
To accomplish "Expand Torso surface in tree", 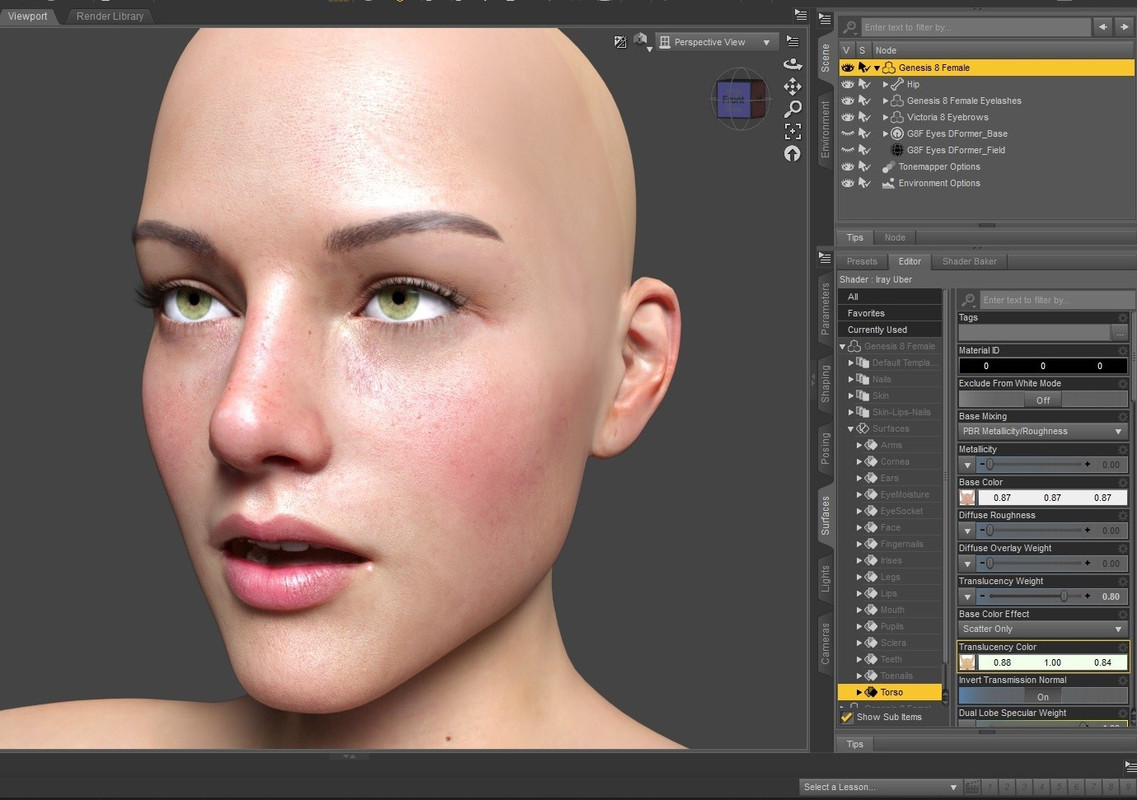I will (x=859, y=693).
